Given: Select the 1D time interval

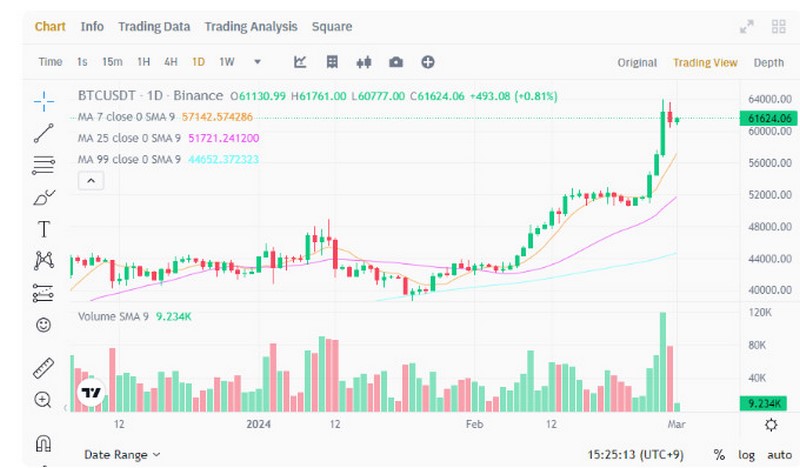Looking at the screenshot, I should coord(198,62).
